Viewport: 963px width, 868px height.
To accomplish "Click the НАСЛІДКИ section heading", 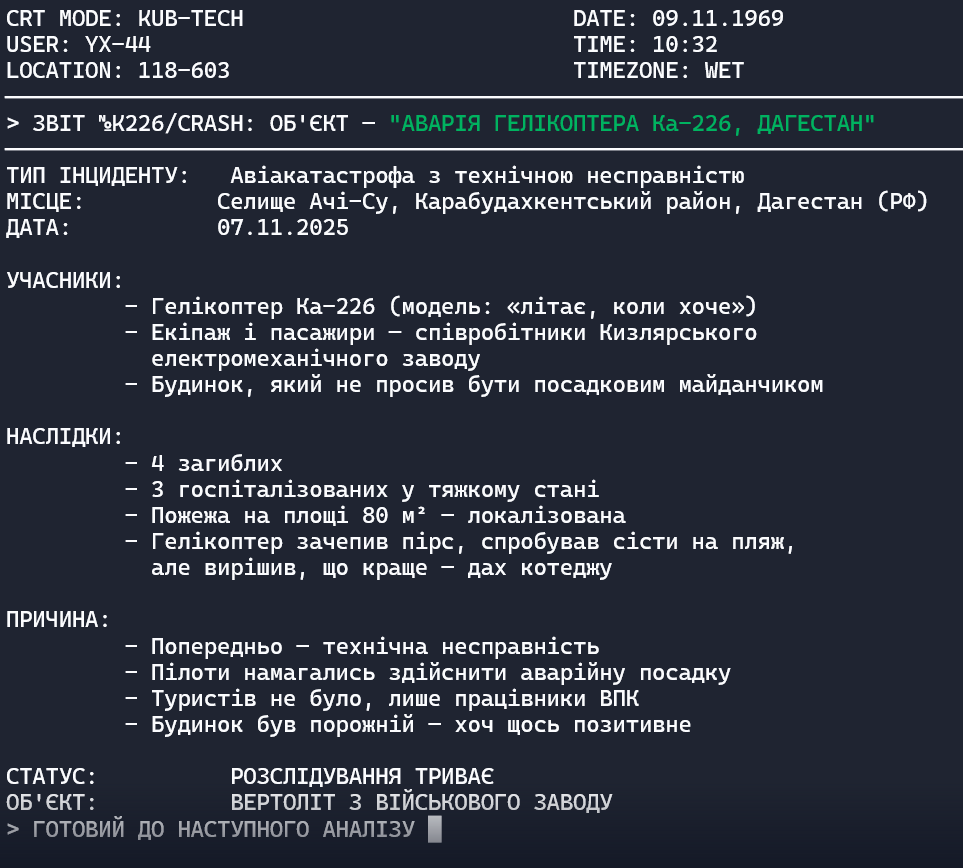I will (x=65, y=437).
